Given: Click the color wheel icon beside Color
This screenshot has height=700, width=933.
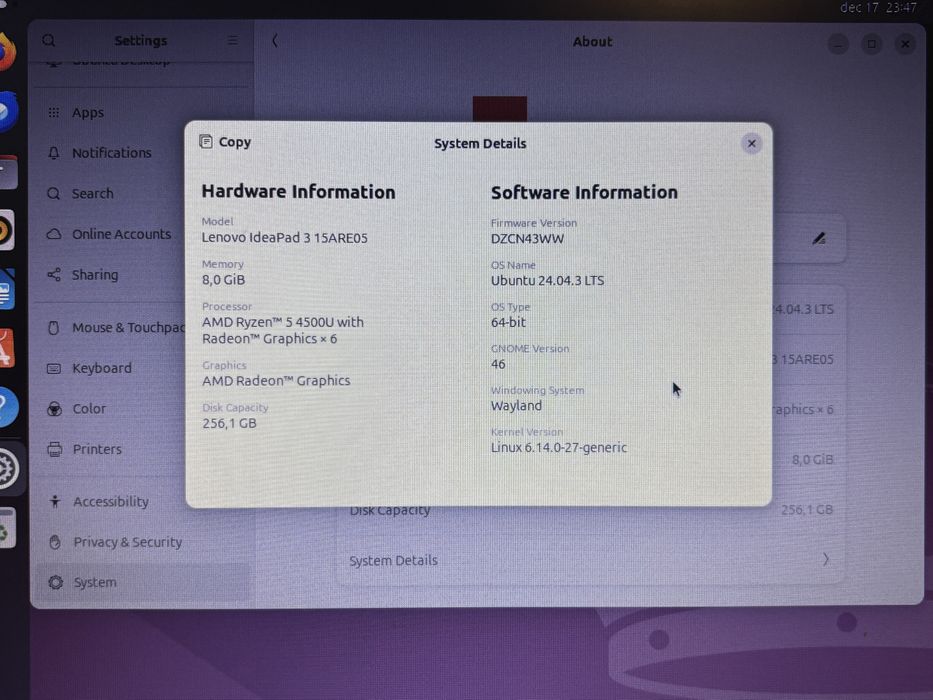Looking at the screenshot, I should [x=54, y=409].
